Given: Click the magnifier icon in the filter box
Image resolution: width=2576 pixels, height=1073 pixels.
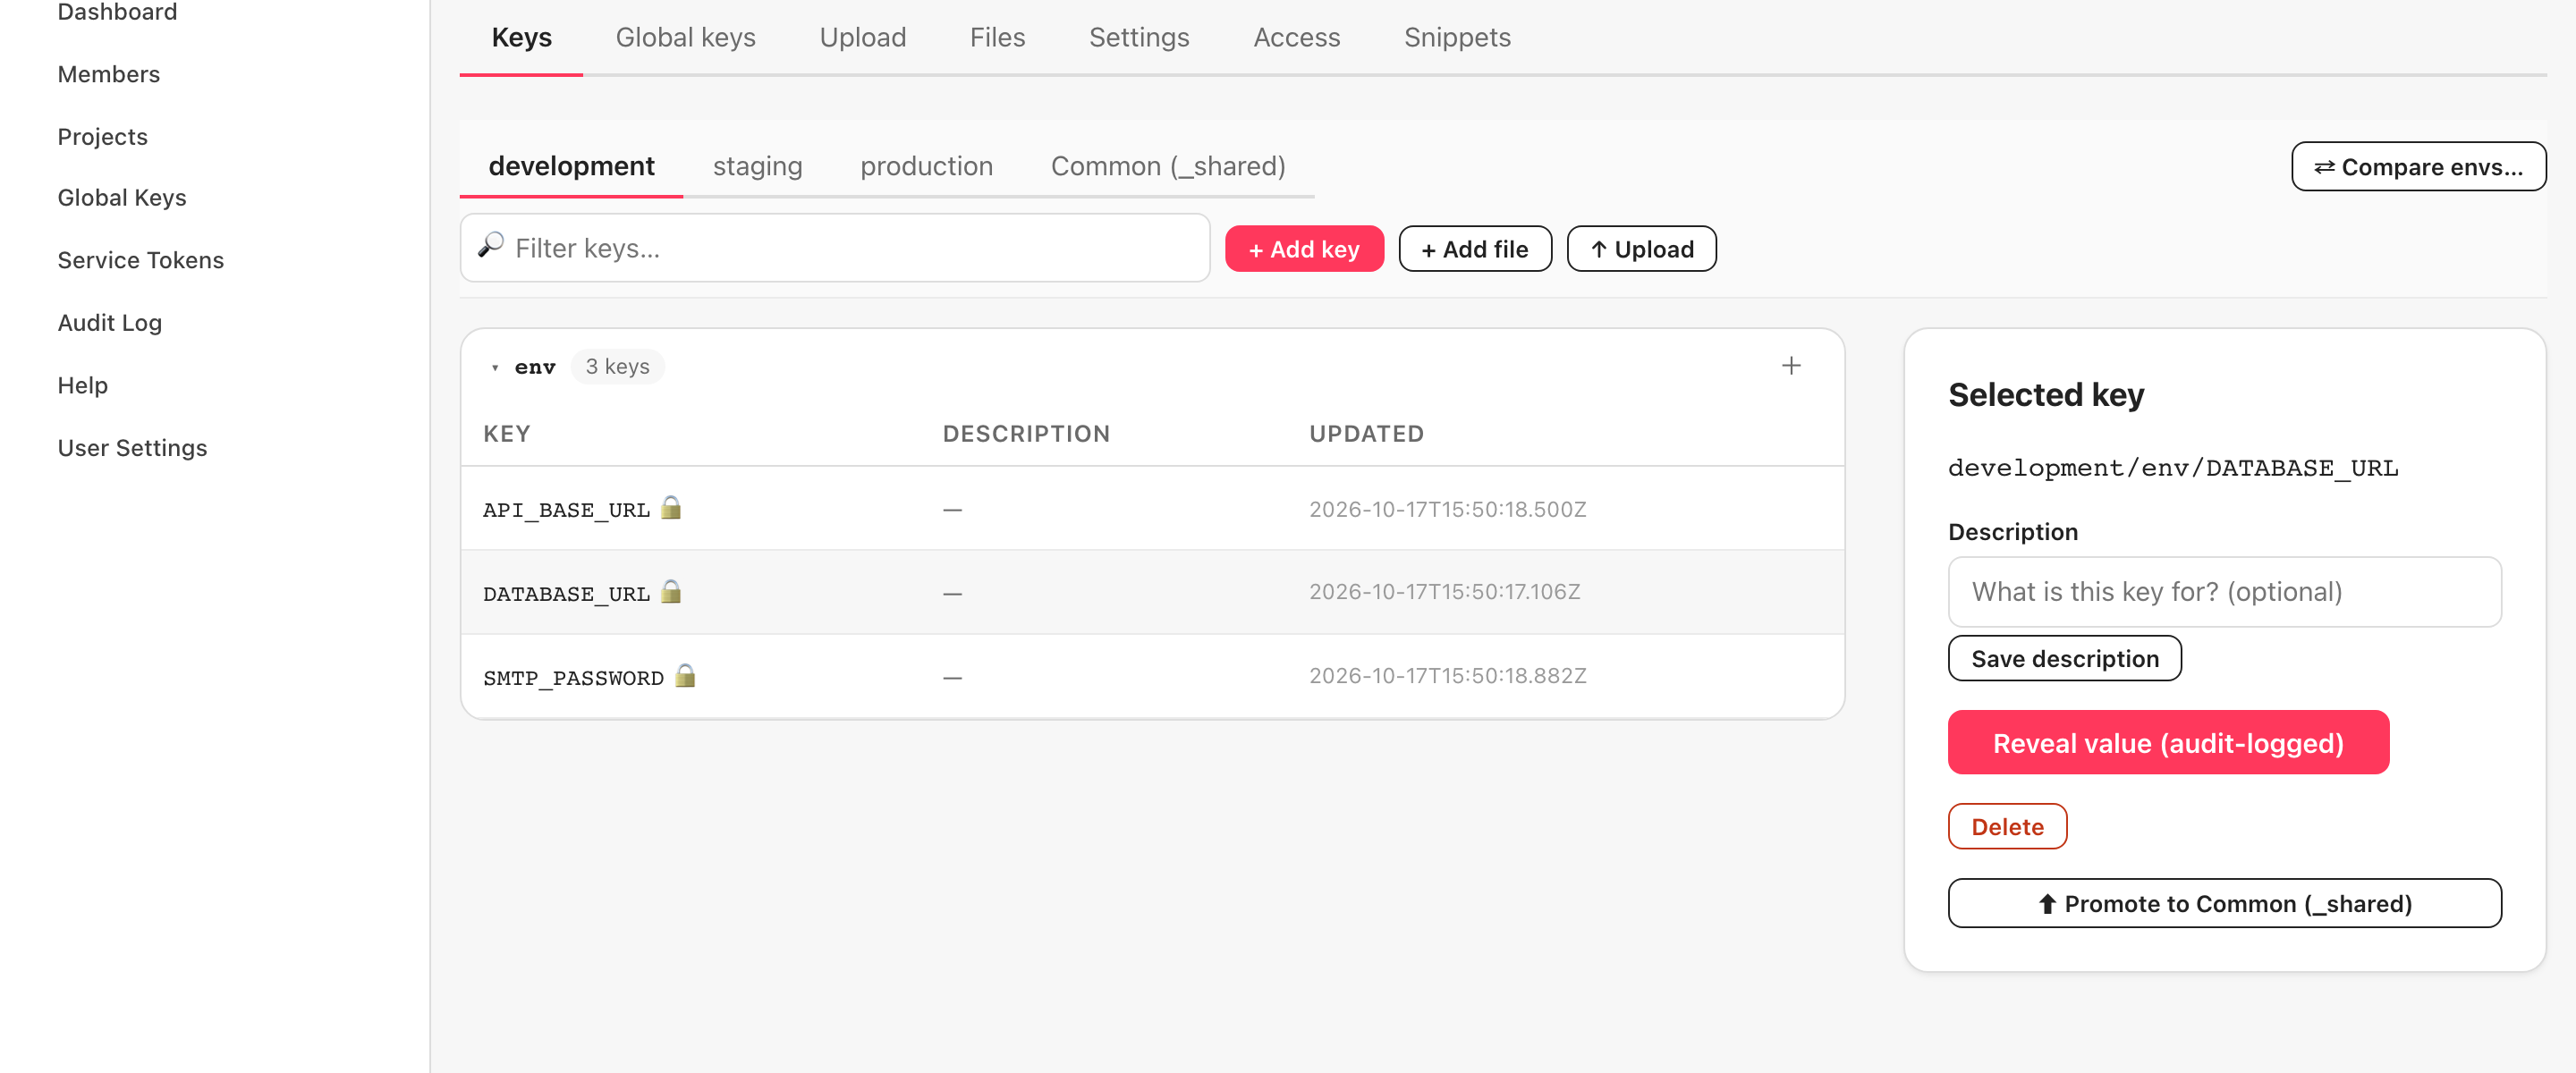Looking at the screenshot, I should point(490,246).
